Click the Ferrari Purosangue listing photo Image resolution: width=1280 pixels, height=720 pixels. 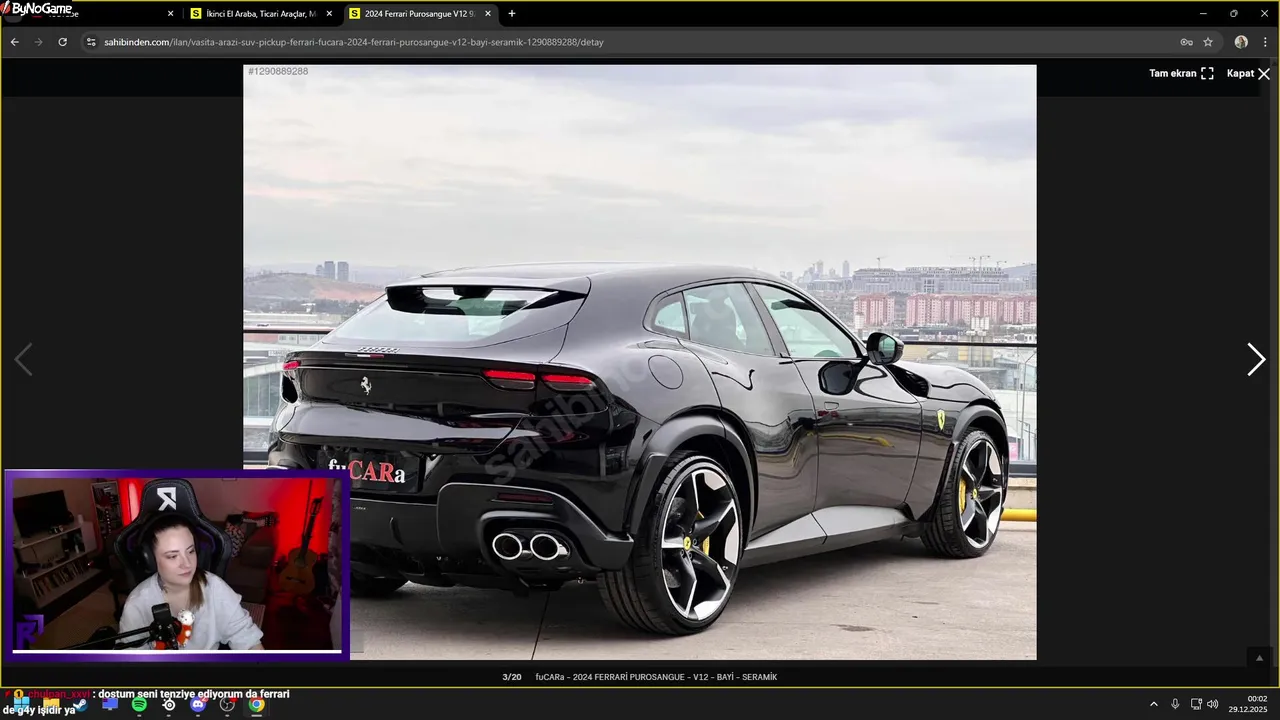coord(640,362)
